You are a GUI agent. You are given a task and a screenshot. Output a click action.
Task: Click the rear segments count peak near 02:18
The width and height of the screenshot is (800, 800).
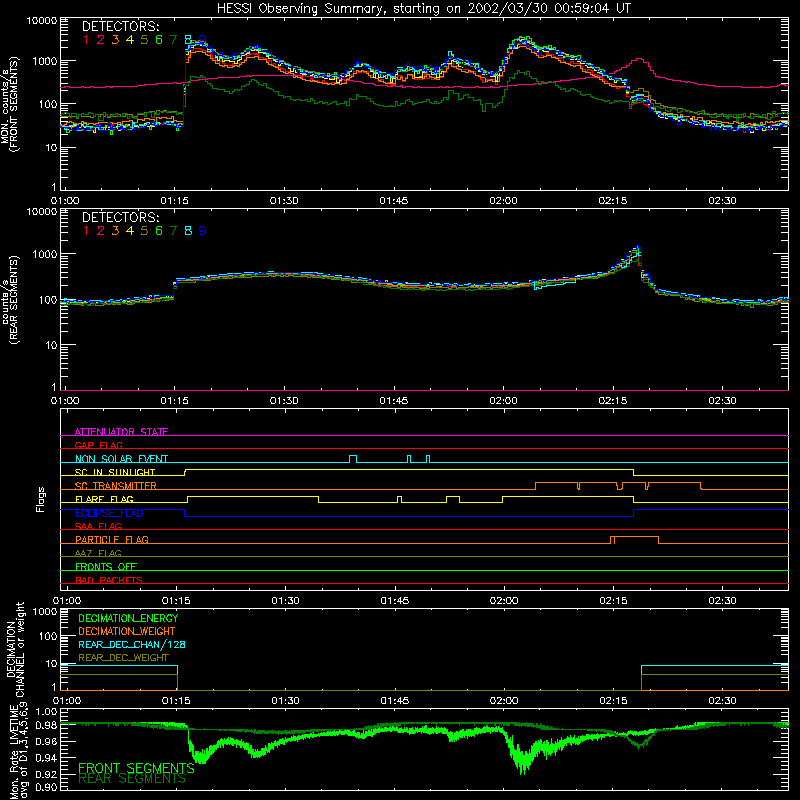[637, 248]
